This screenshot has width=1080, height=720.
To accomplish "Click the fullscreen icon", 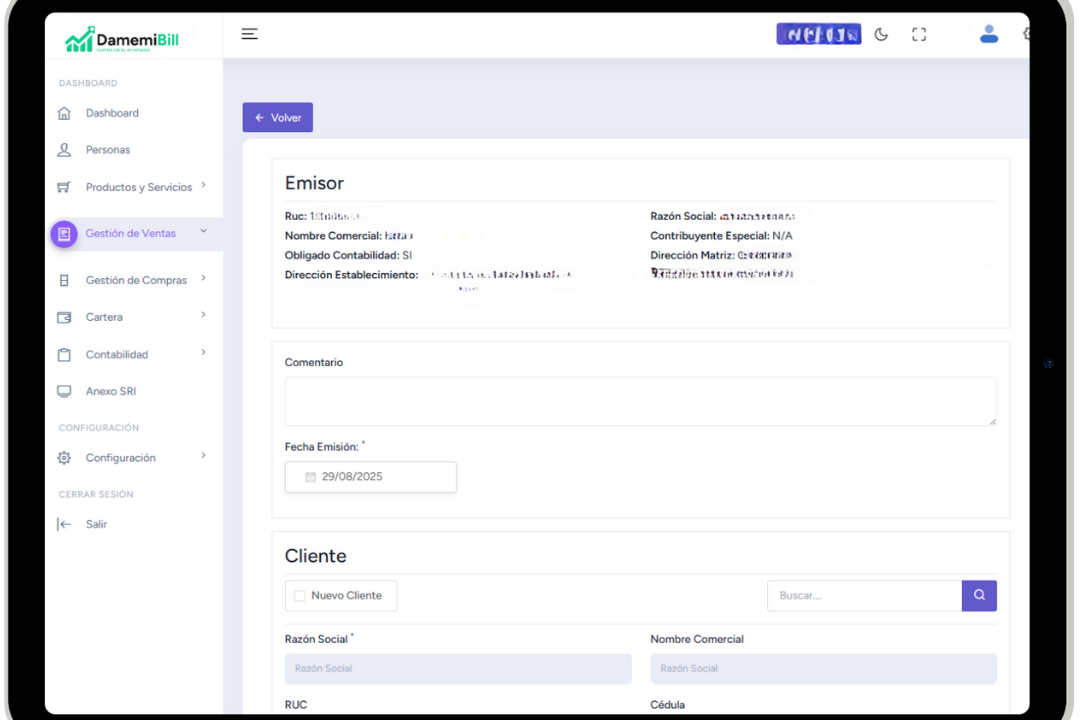I will click(x=919, y=34).
